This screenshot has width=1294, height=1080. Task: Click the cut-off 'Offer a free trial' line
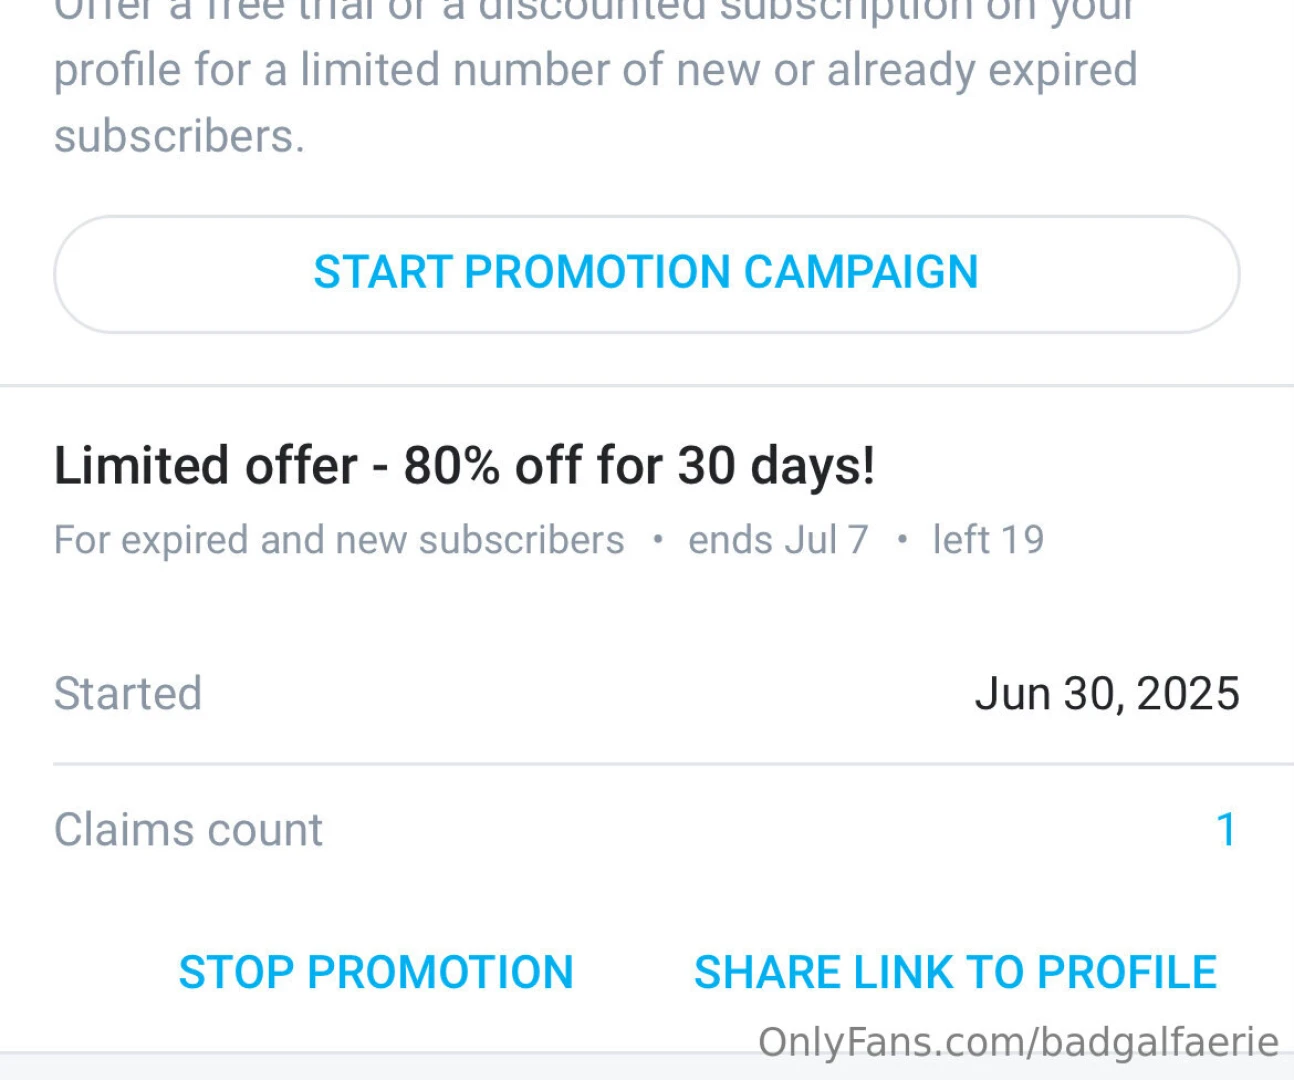coord(595,10)
